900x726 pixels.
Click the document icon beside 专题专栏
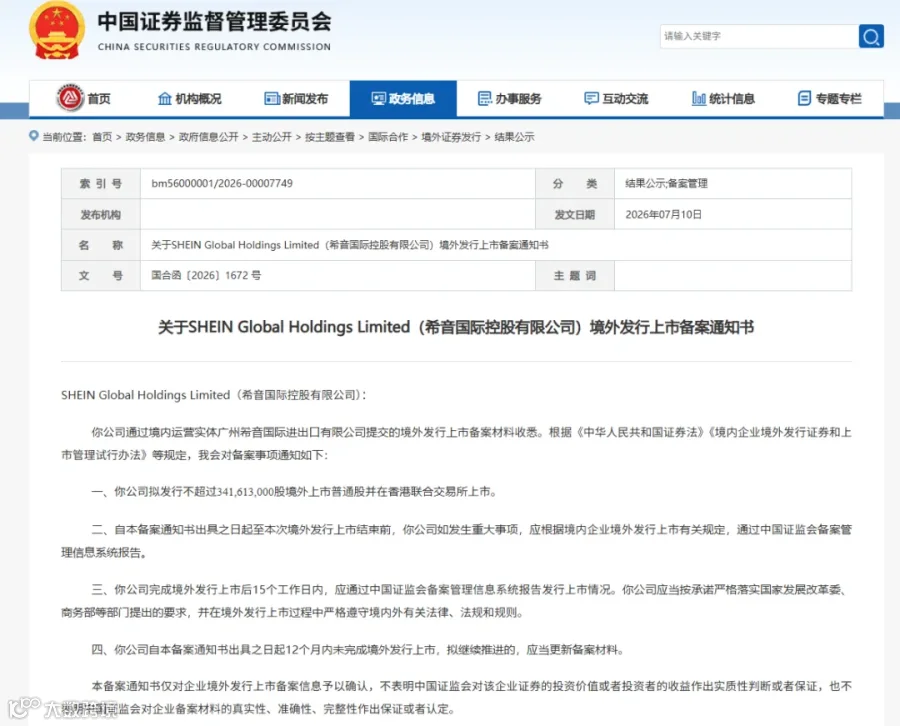point(804,99)
